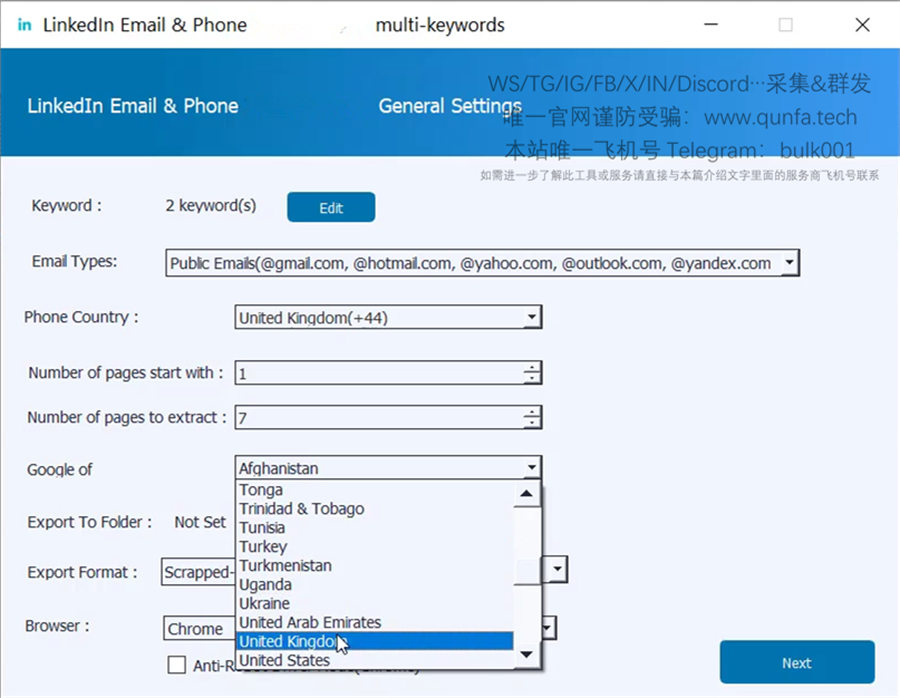Click the country list scroll down arrow
The width and height of the screenshot is (900, 698).
(526, 654)
